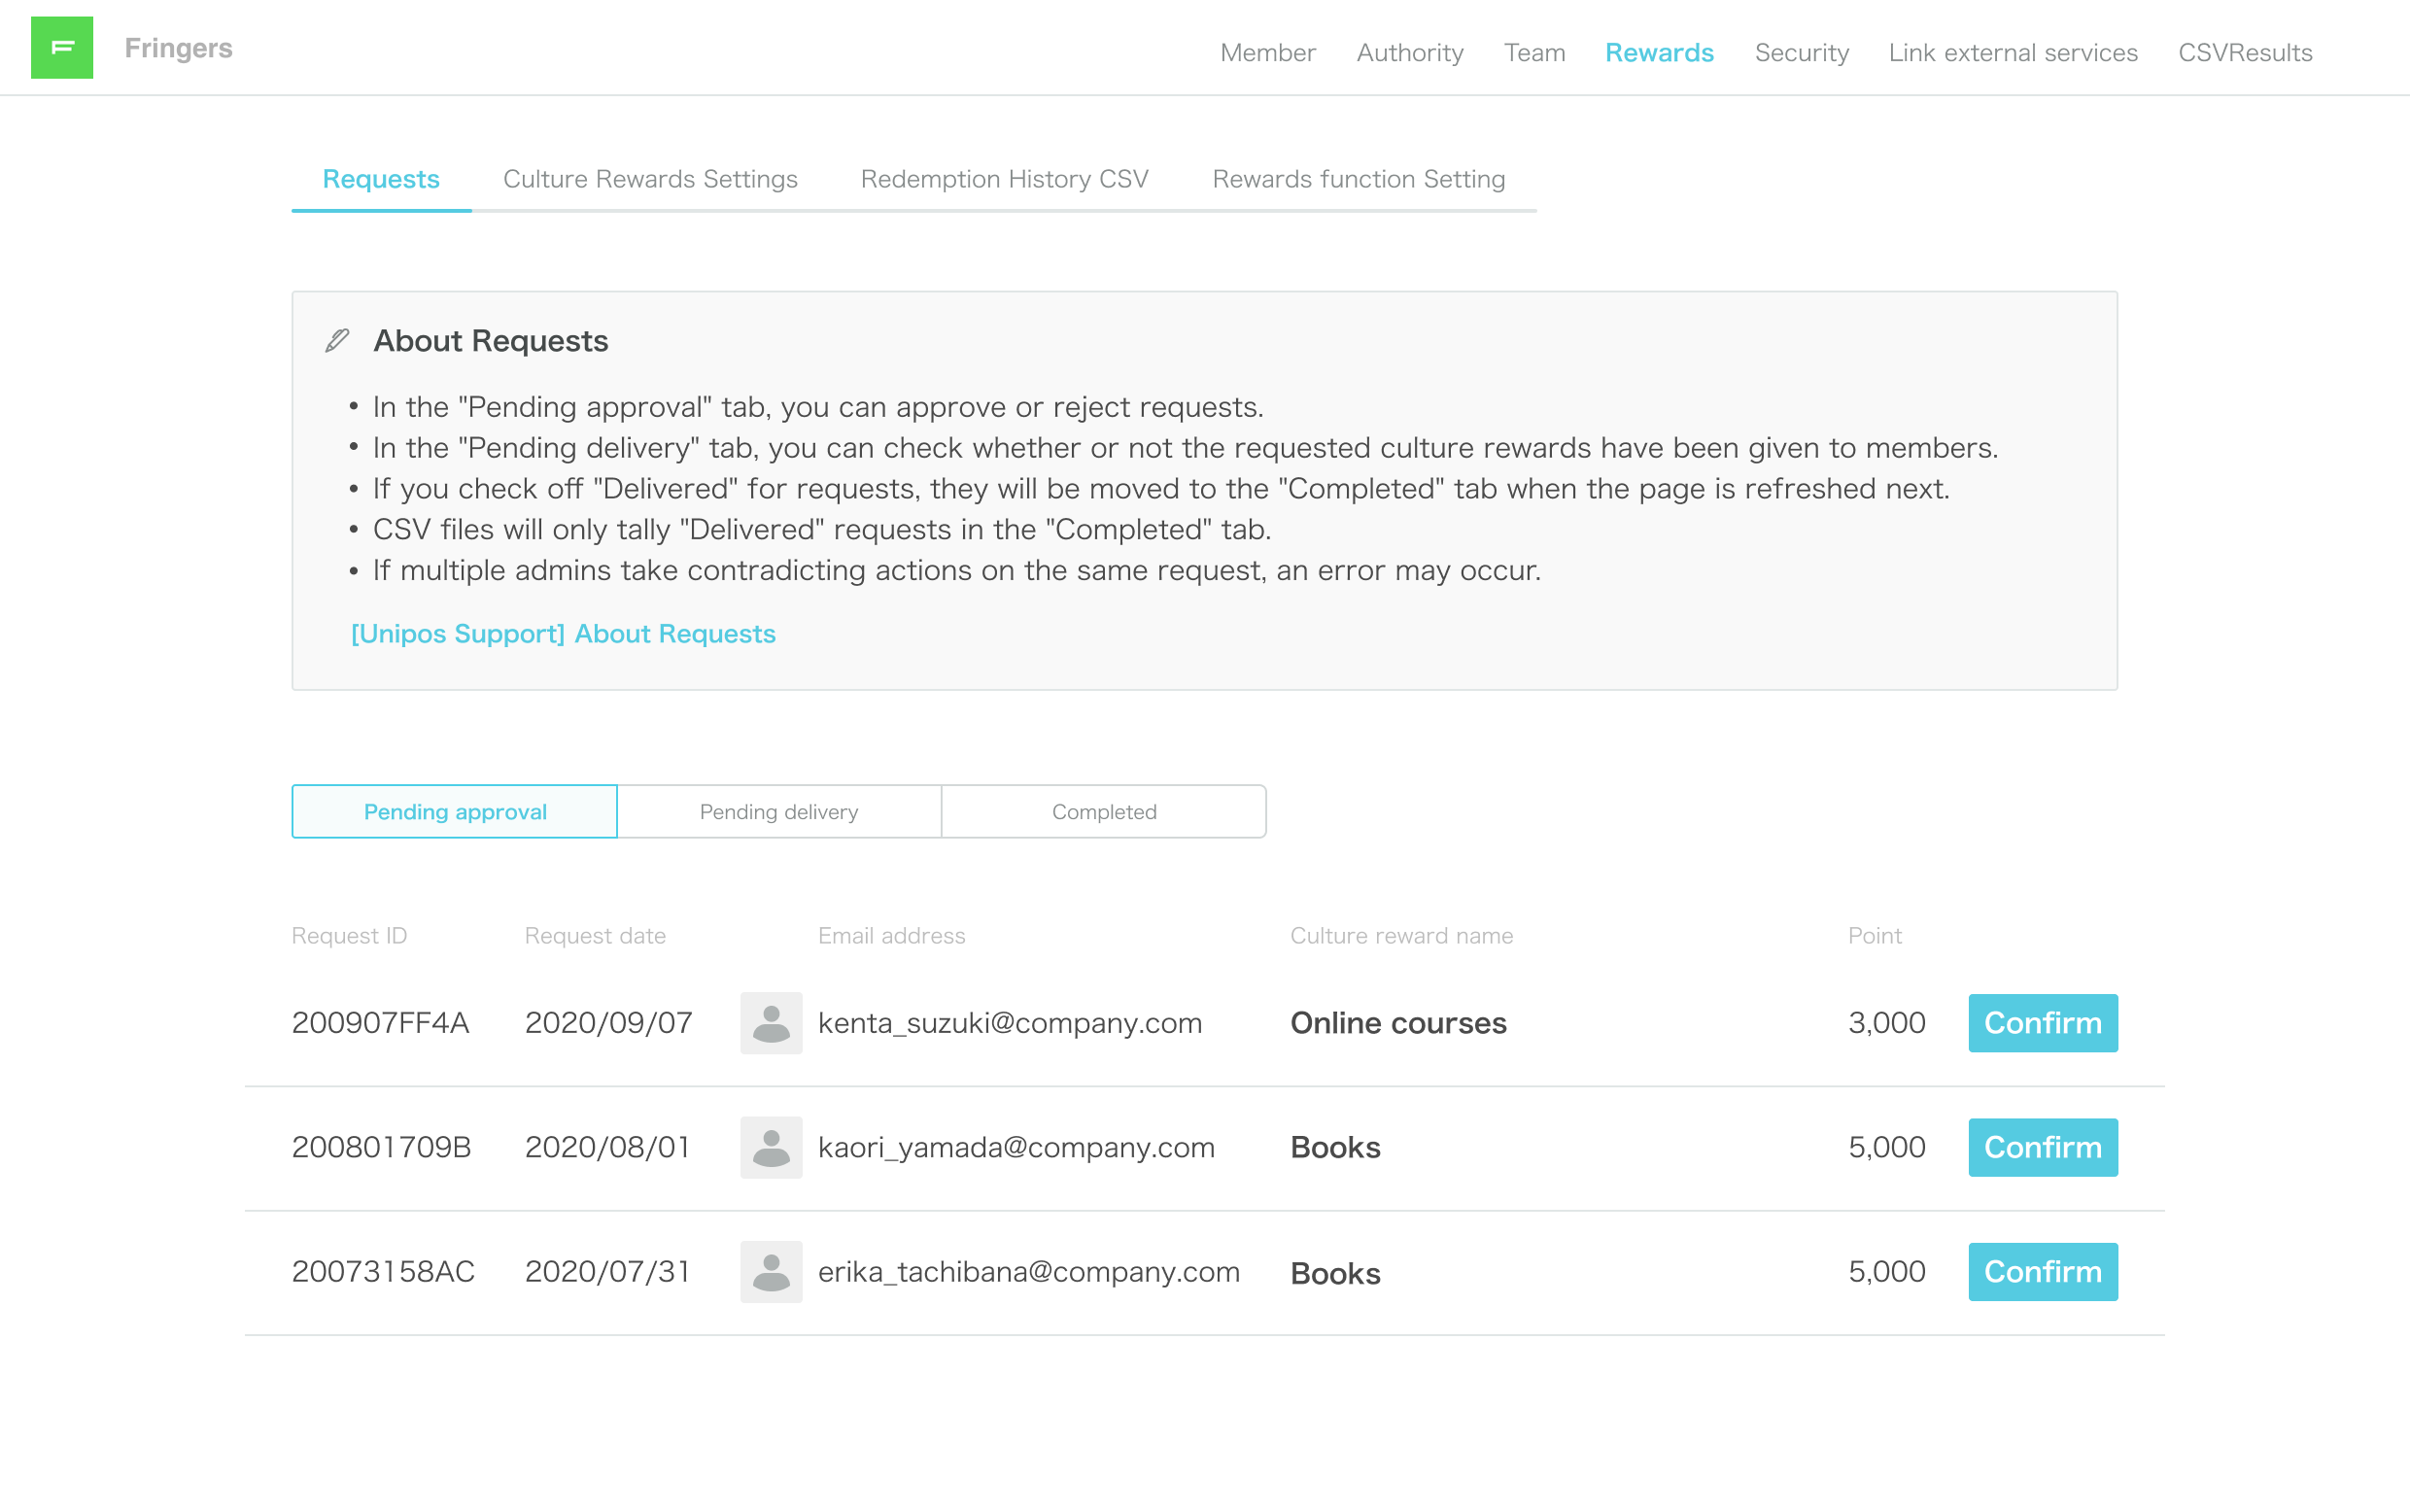
Task: Click the Email address column header
Action: coord(891,935)
